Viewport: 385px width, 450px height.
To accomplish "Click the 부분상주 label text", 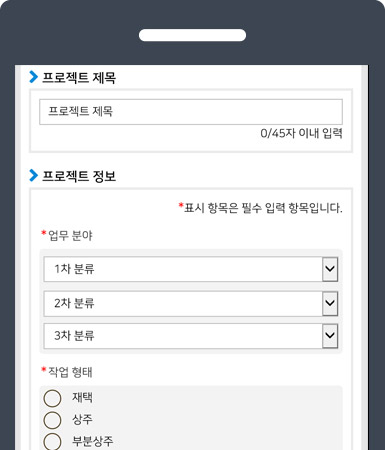I will [93, 441].
